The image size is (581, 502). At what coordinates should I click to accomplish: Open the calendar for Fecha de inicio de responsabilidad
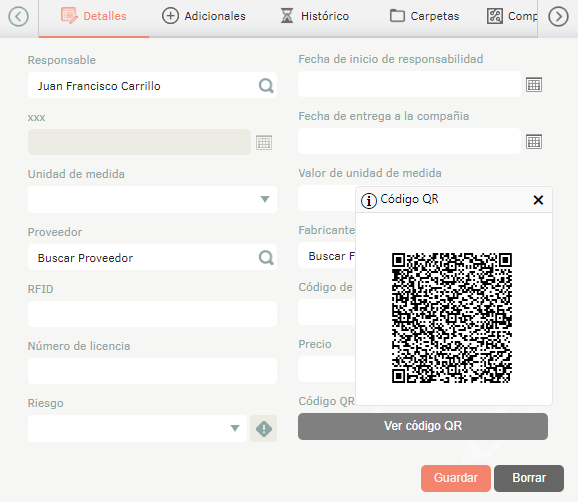pos(534,85)
